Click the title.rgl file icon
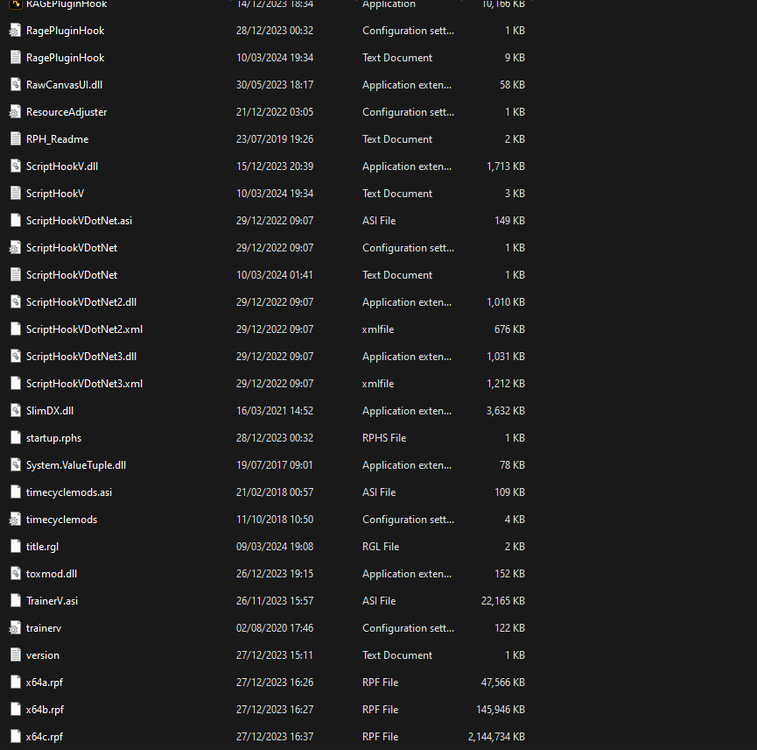Image resolution: width=757 pixels, height=750 pixels. pos(15,546)
